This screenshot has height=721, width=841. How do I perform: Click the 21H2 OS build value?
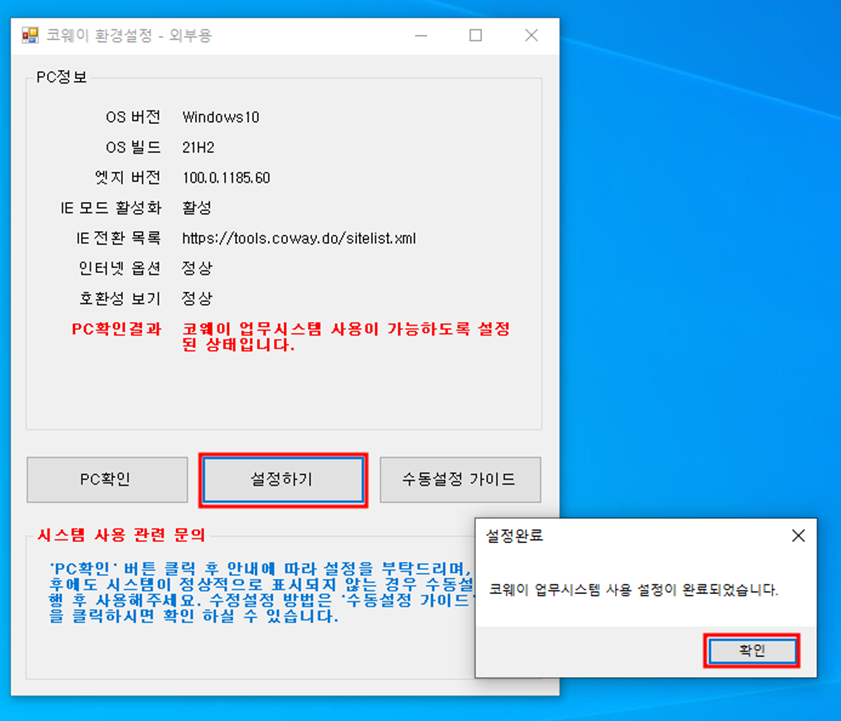198,147
